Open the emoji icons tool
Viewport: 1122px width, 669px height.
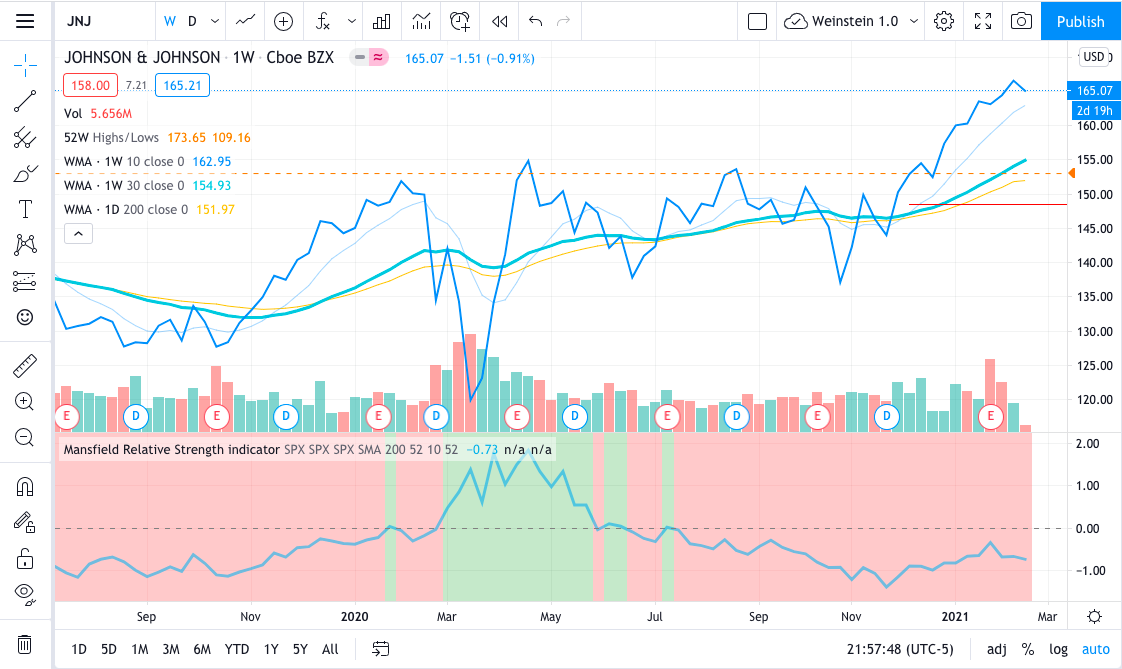(25, 317)
